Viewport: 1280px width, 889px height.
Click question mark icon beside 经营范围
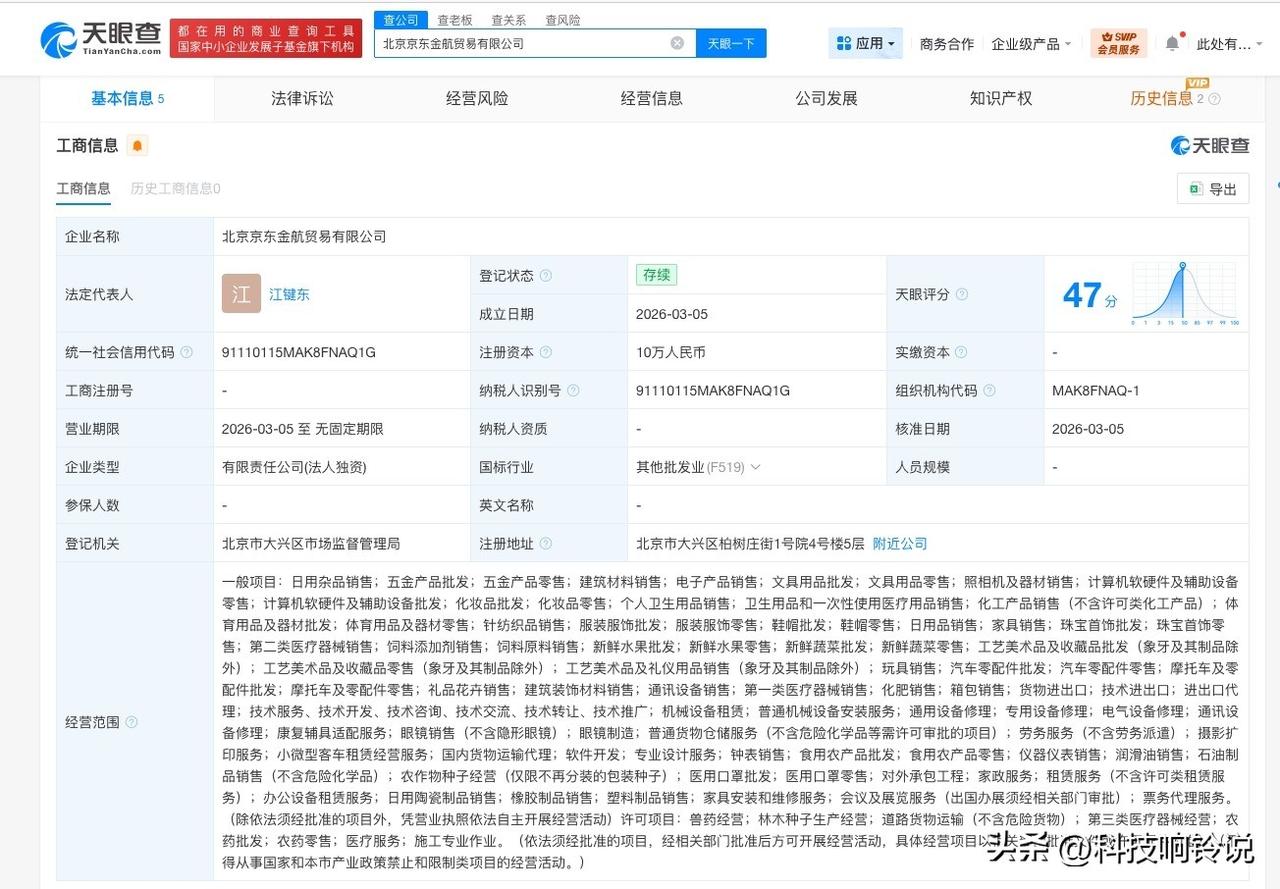(130, 722)
